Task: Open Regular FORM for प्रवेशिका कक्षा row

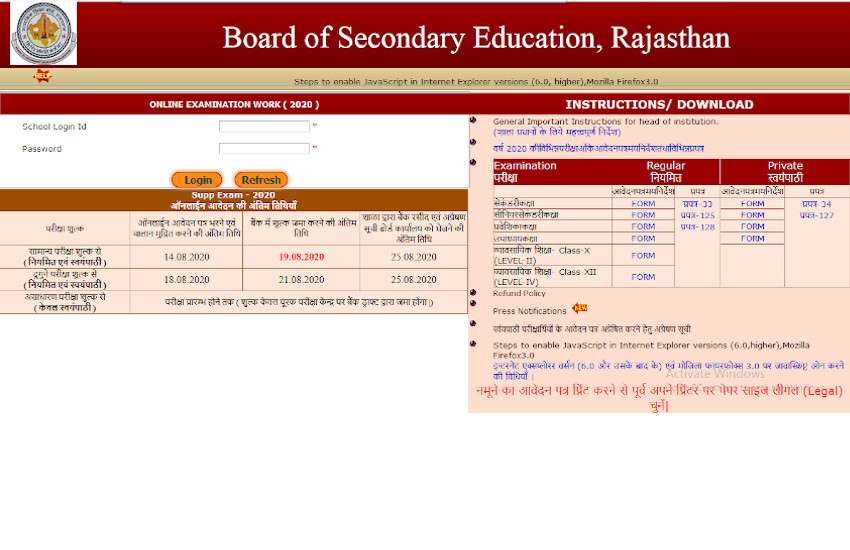Action: 643,227
